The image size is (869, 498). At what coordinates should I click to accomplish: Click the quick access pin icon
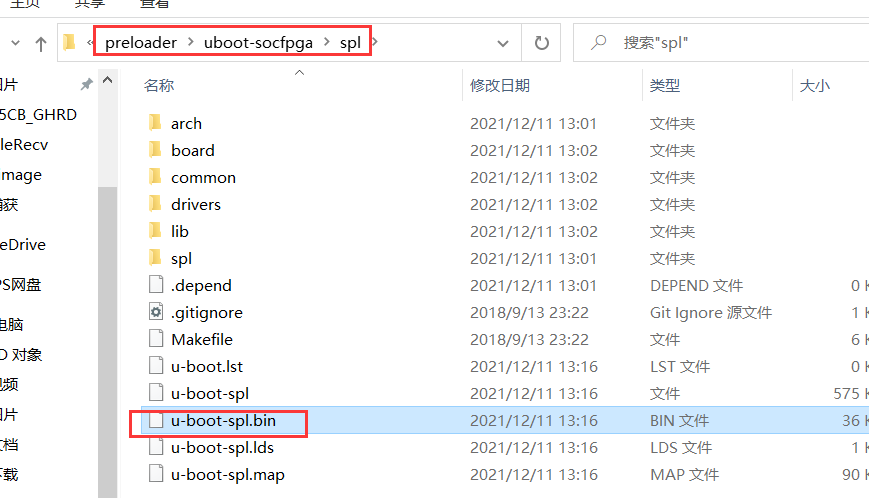86,84
